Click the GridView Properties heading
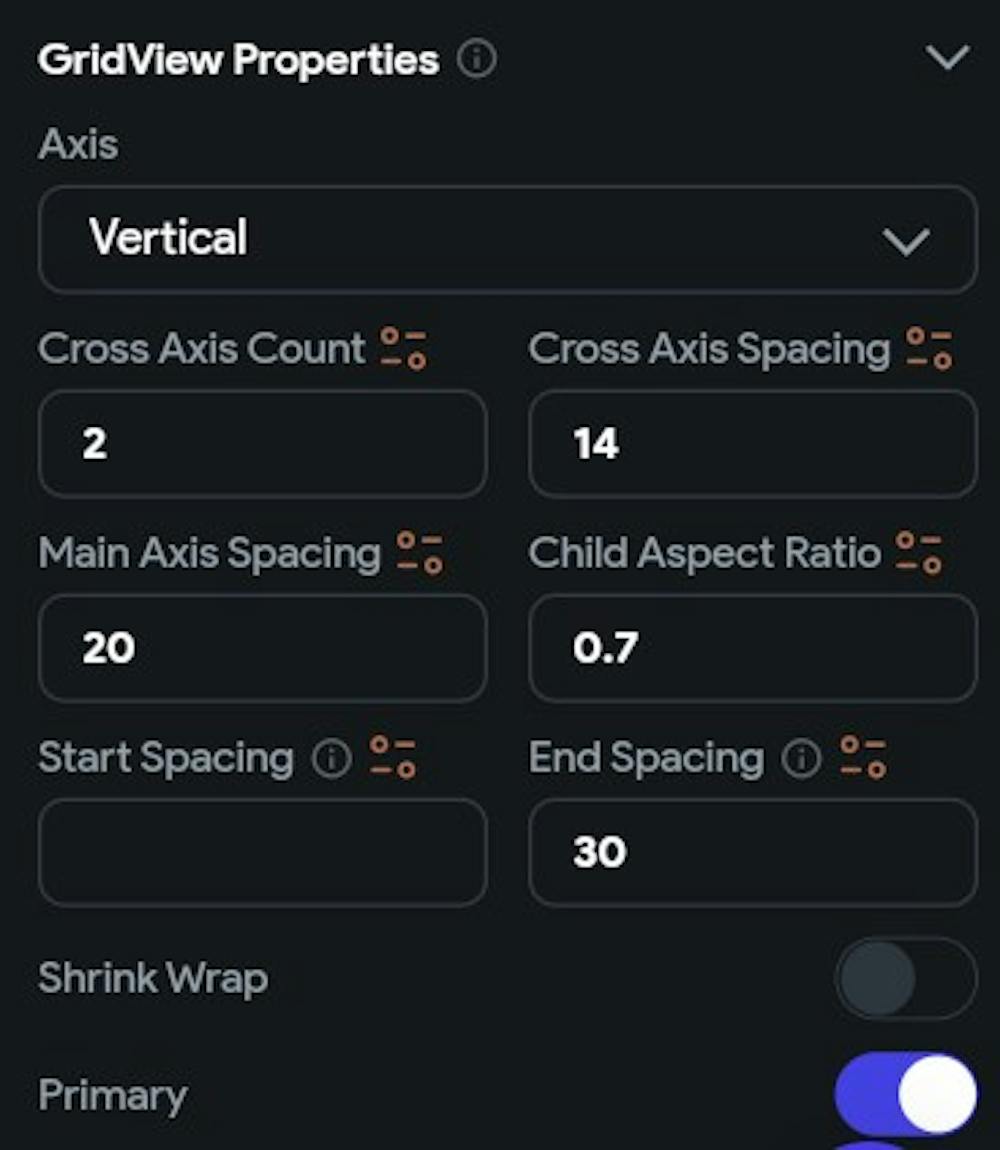Viewport: 1000px width, 1150px height. pos(238,60)
